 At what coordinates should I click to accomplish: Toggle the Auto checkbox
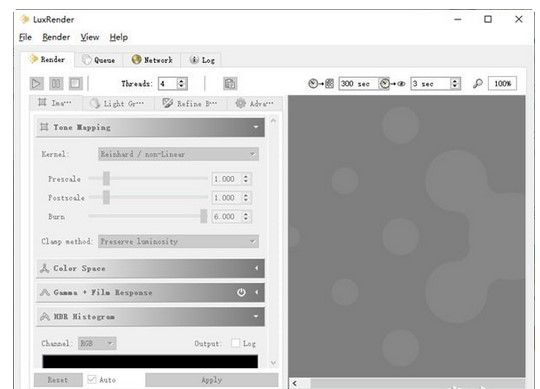point(92,380)
